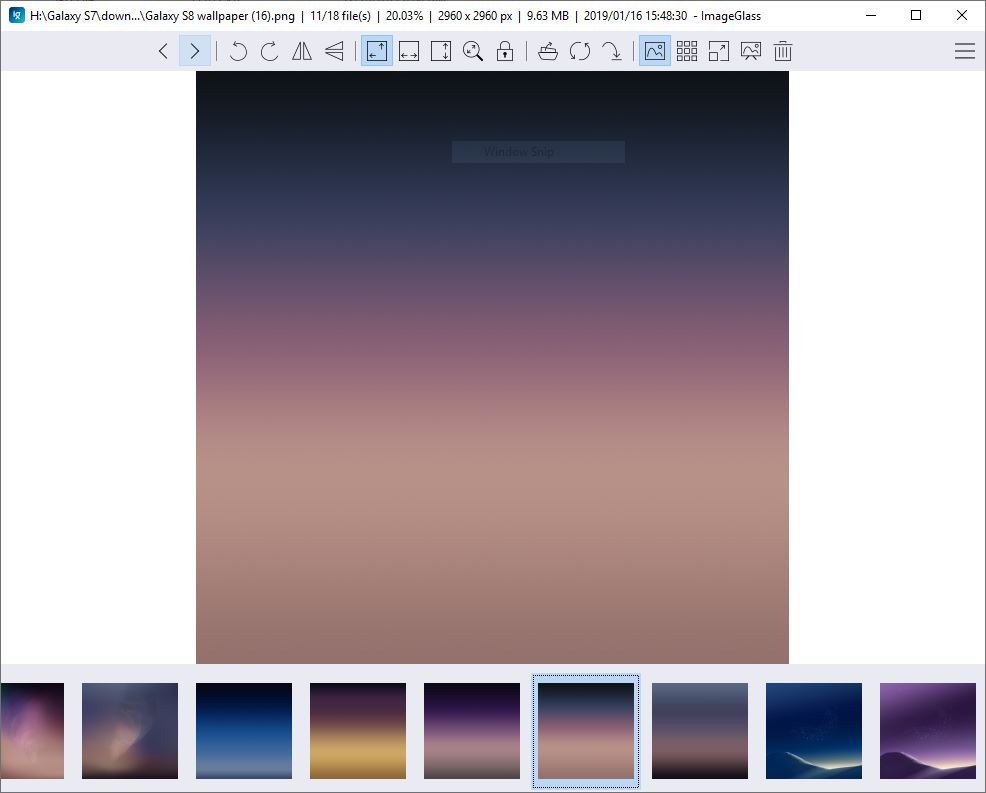Close the ImageGlass window
This screenshot has height=793, width=986.
point(962,15)
